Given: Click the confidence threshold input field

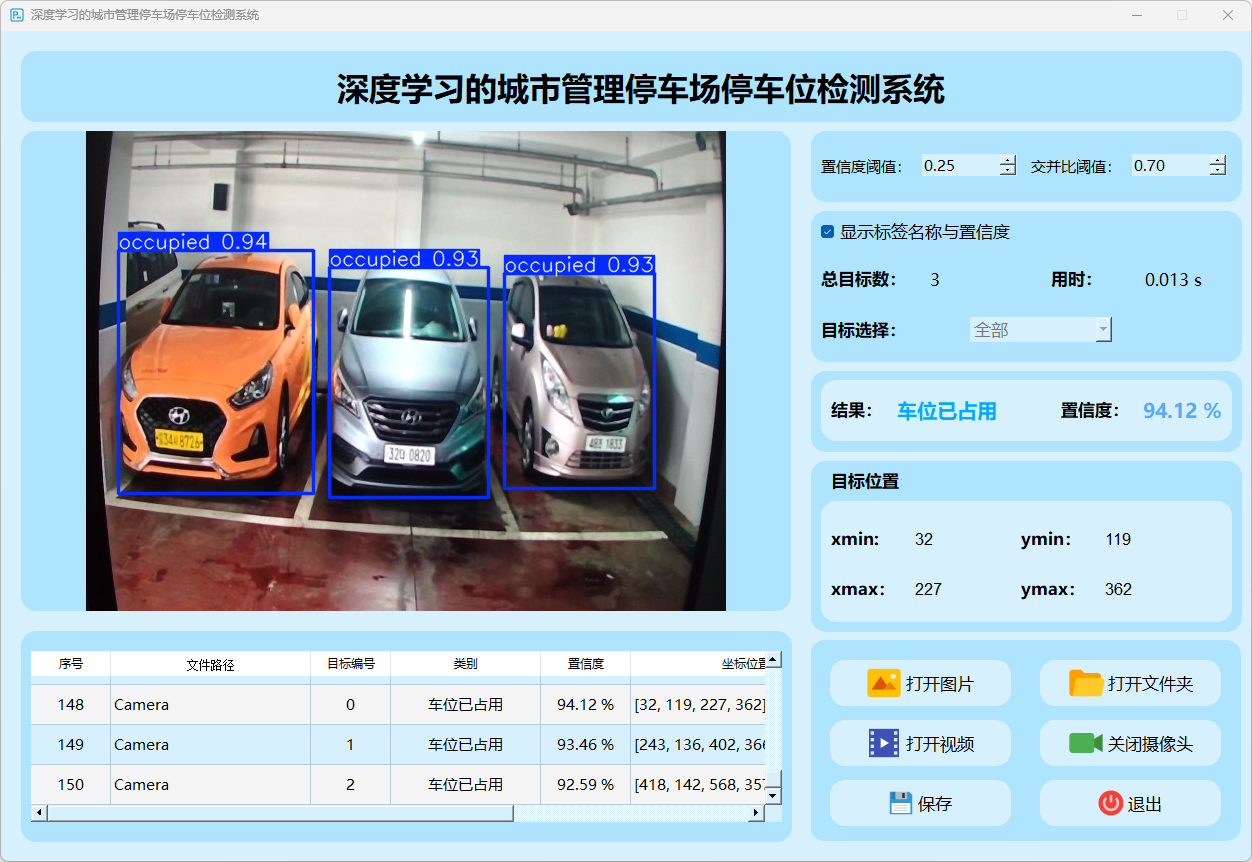Looking at the screenshot, I should pos(958,166).
